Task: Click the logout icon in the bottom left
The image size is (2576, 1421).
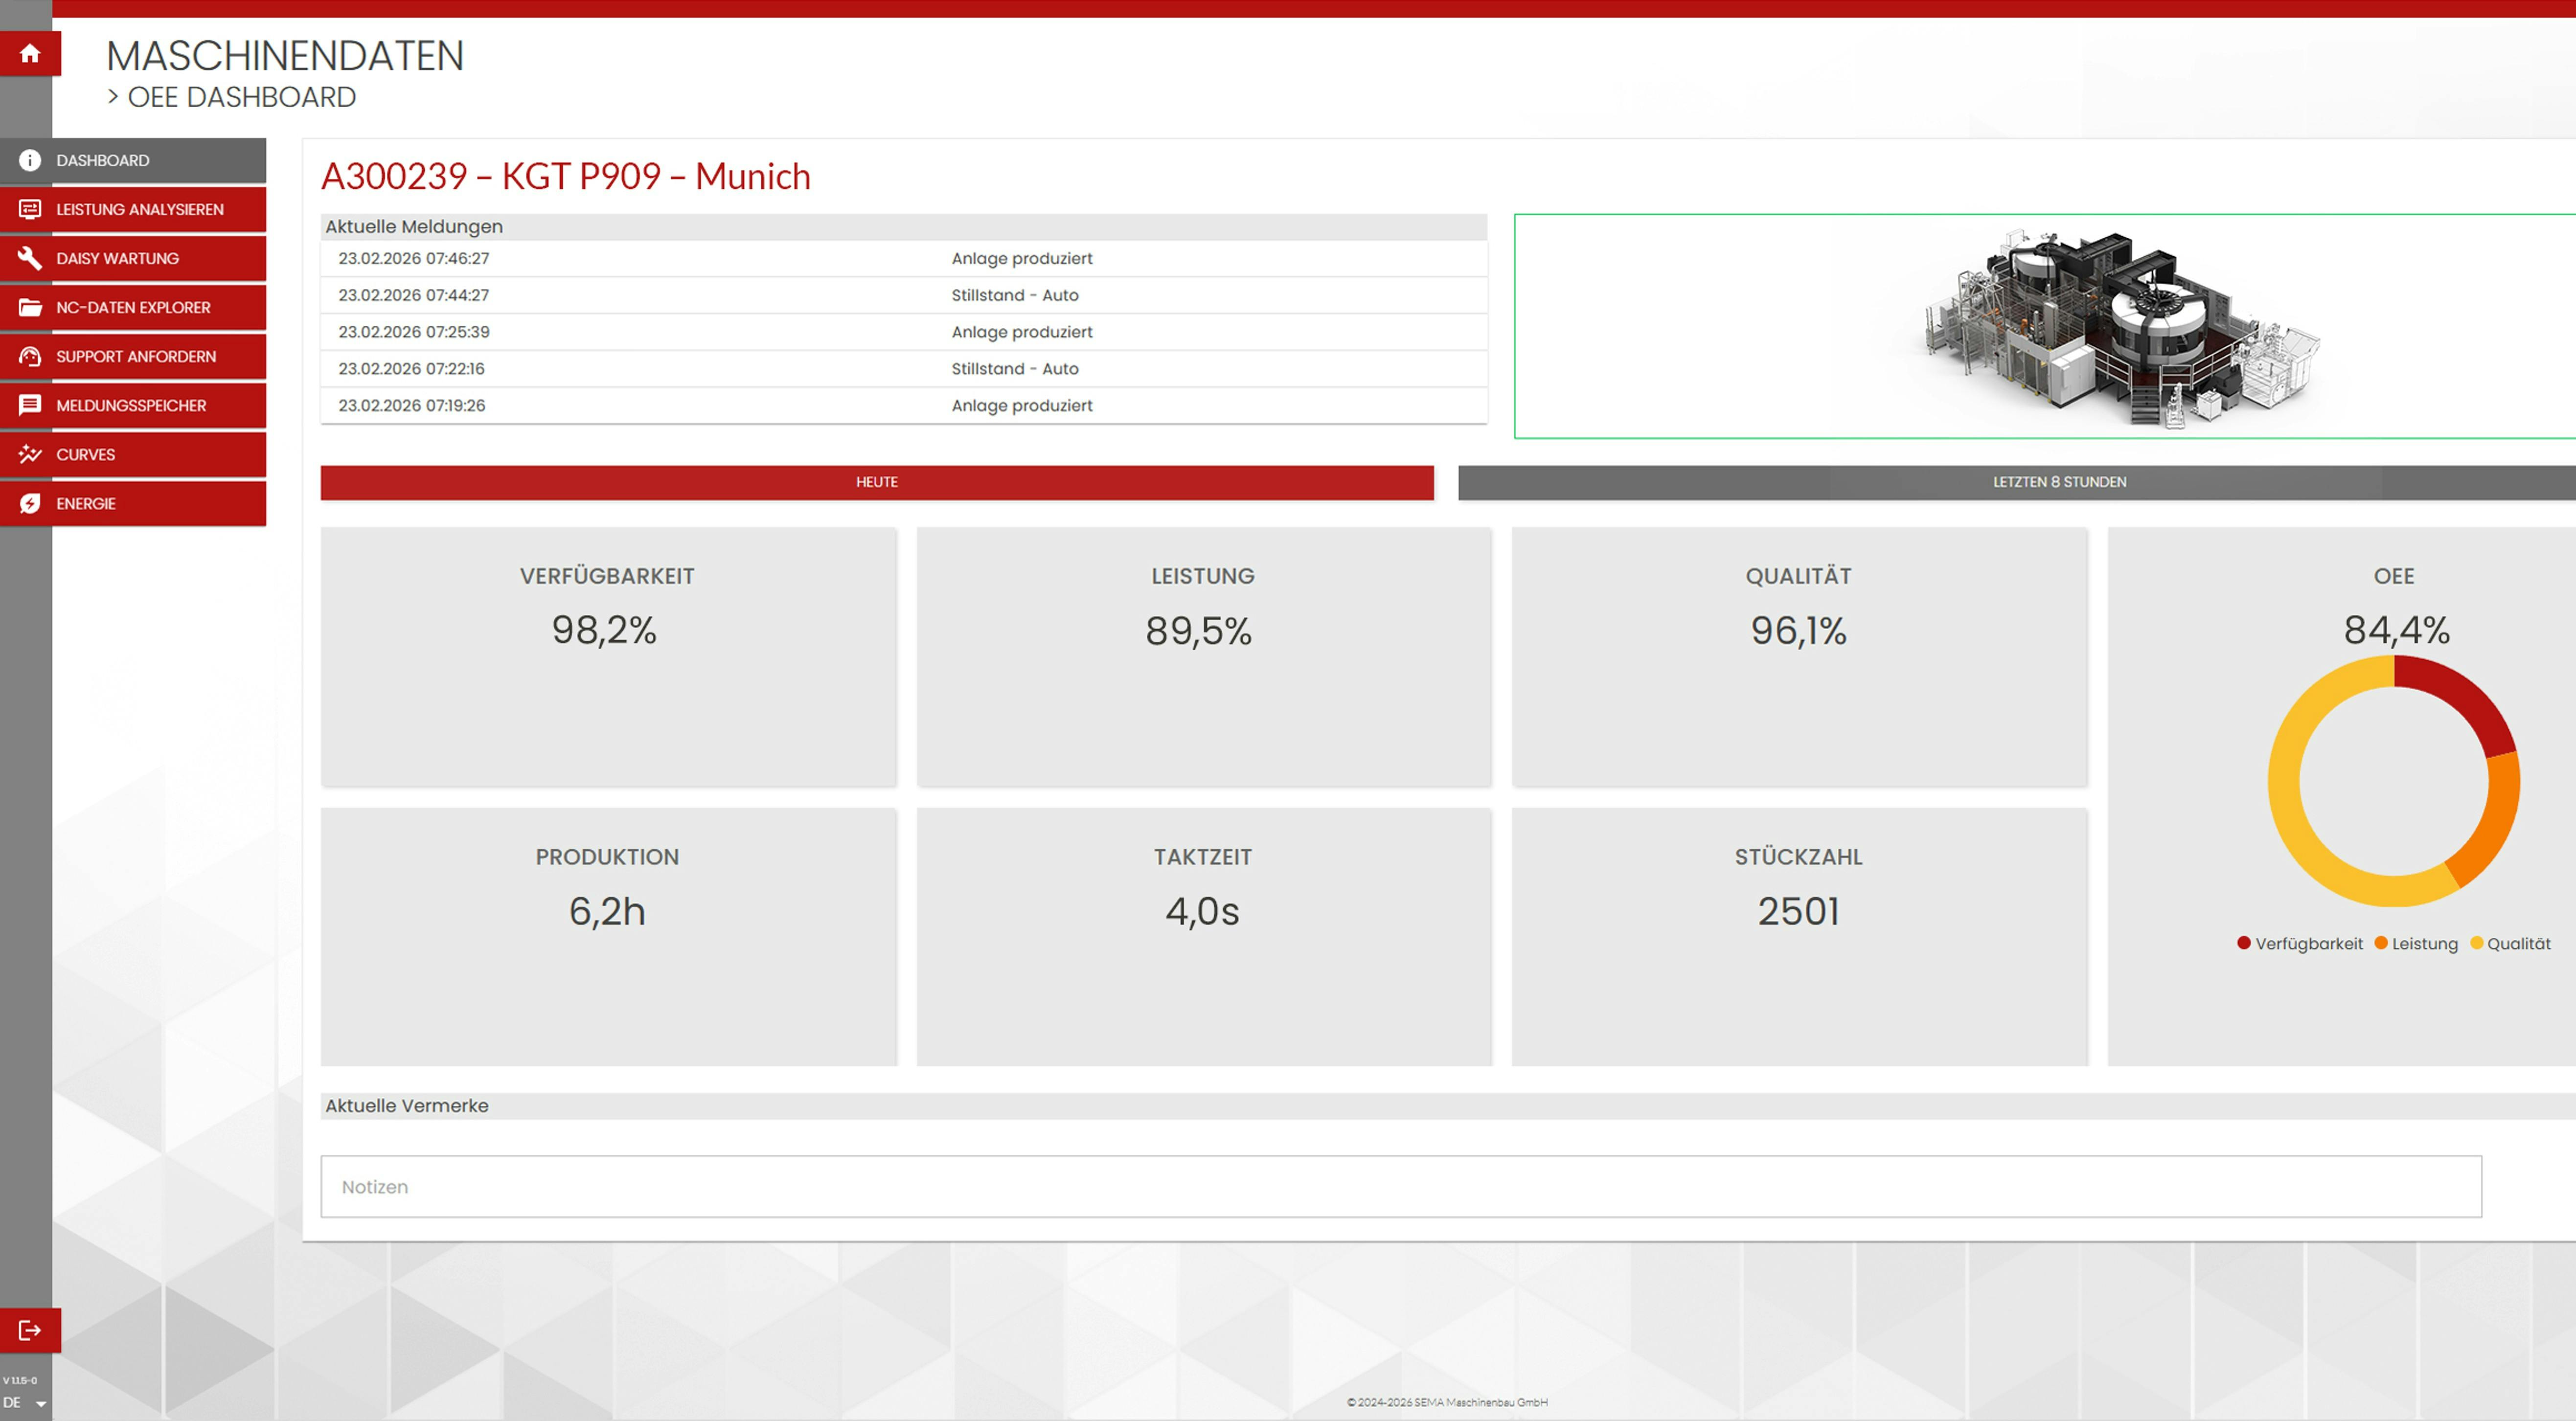Action: click(x=30, y=1330)
